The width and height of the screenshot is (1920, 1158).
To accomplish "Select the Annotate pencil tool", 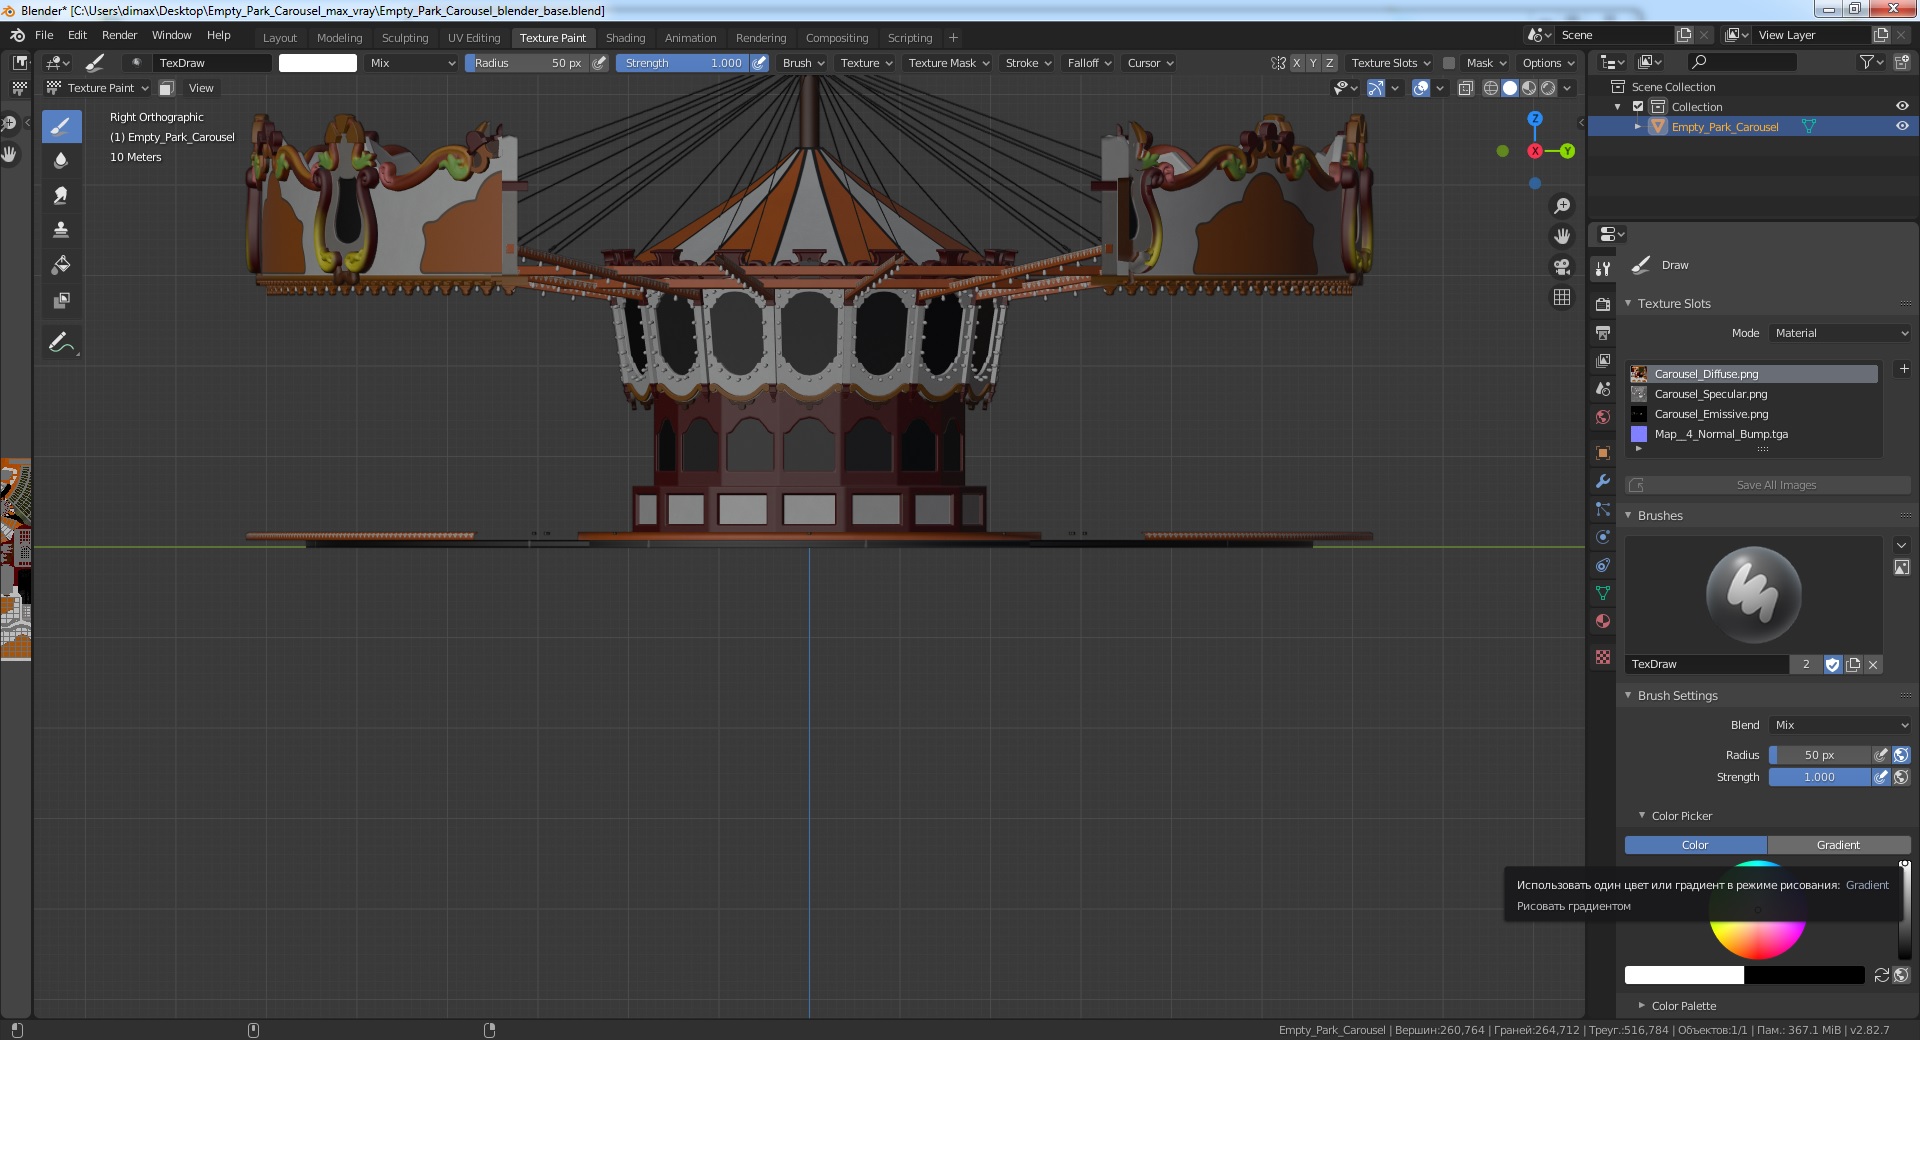I will click(61, 343).
